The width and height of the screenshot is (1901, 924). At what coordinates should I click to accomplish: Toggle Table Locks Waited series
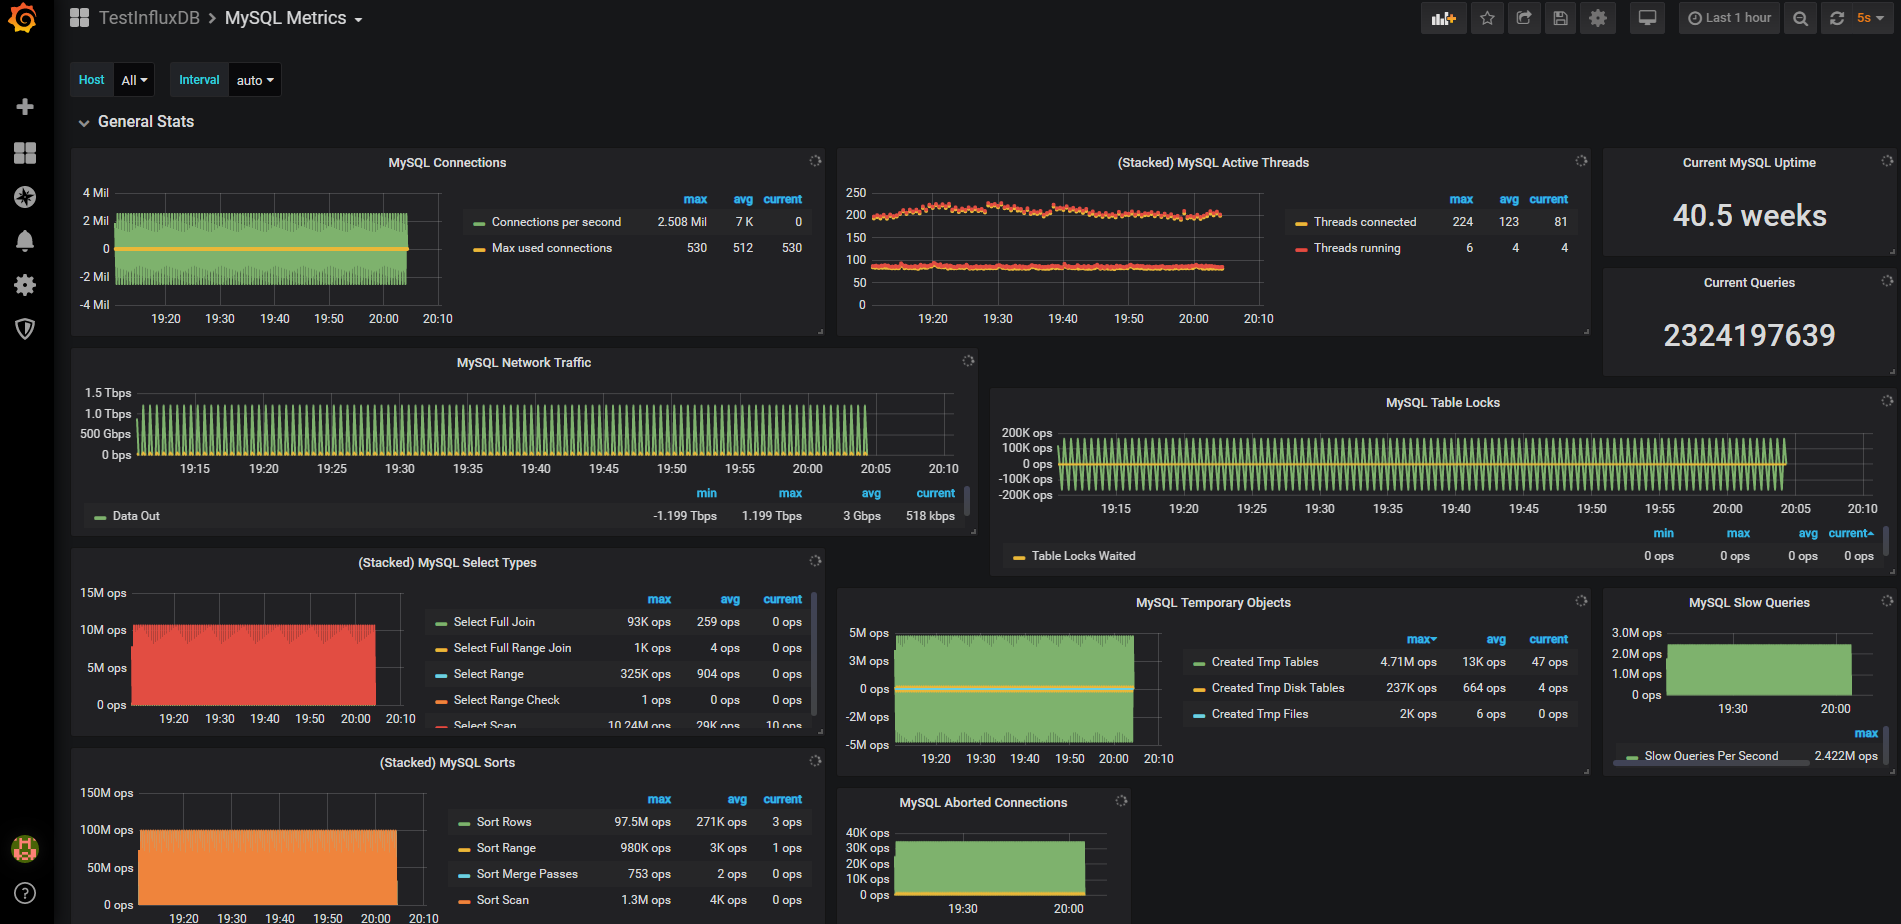1083,556
